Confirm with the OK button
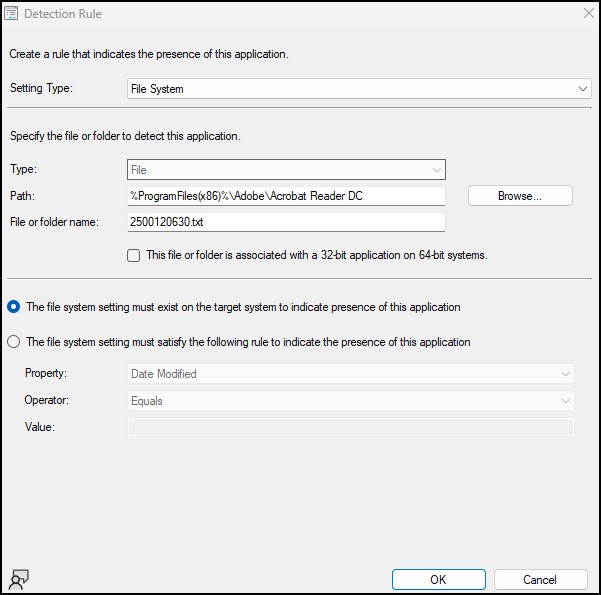The width and height of the screenshot is (601, 595). click(x=438, y=579)
